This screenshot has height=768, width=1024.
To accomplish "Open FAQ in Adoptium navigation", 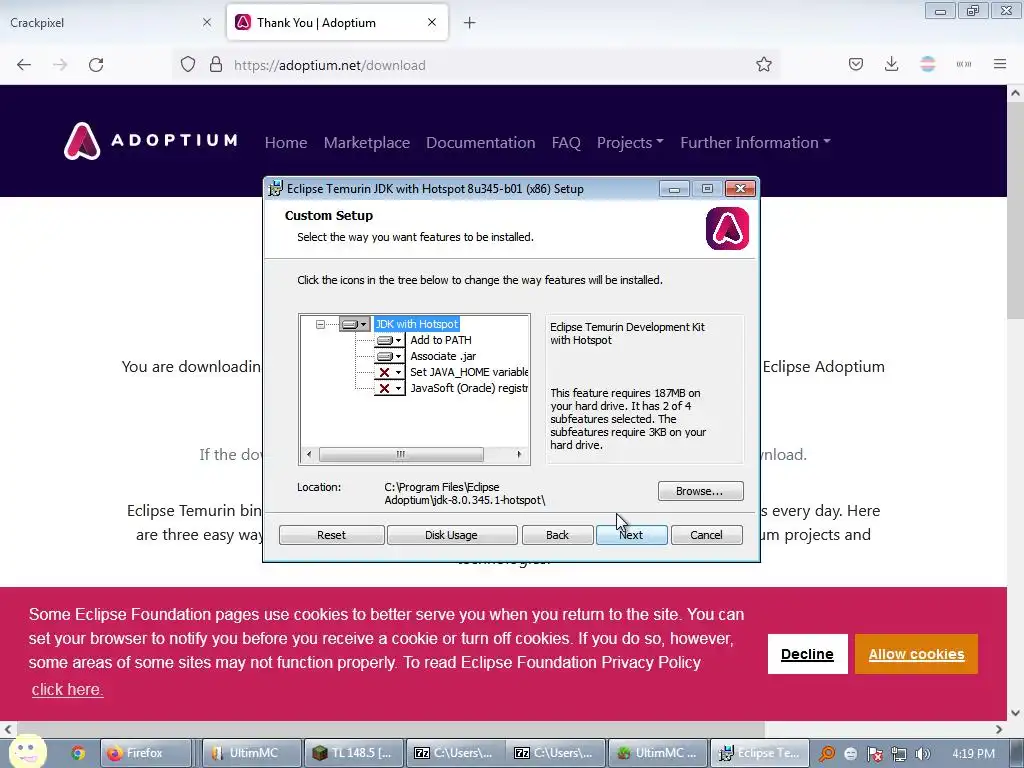I will 566,142.
